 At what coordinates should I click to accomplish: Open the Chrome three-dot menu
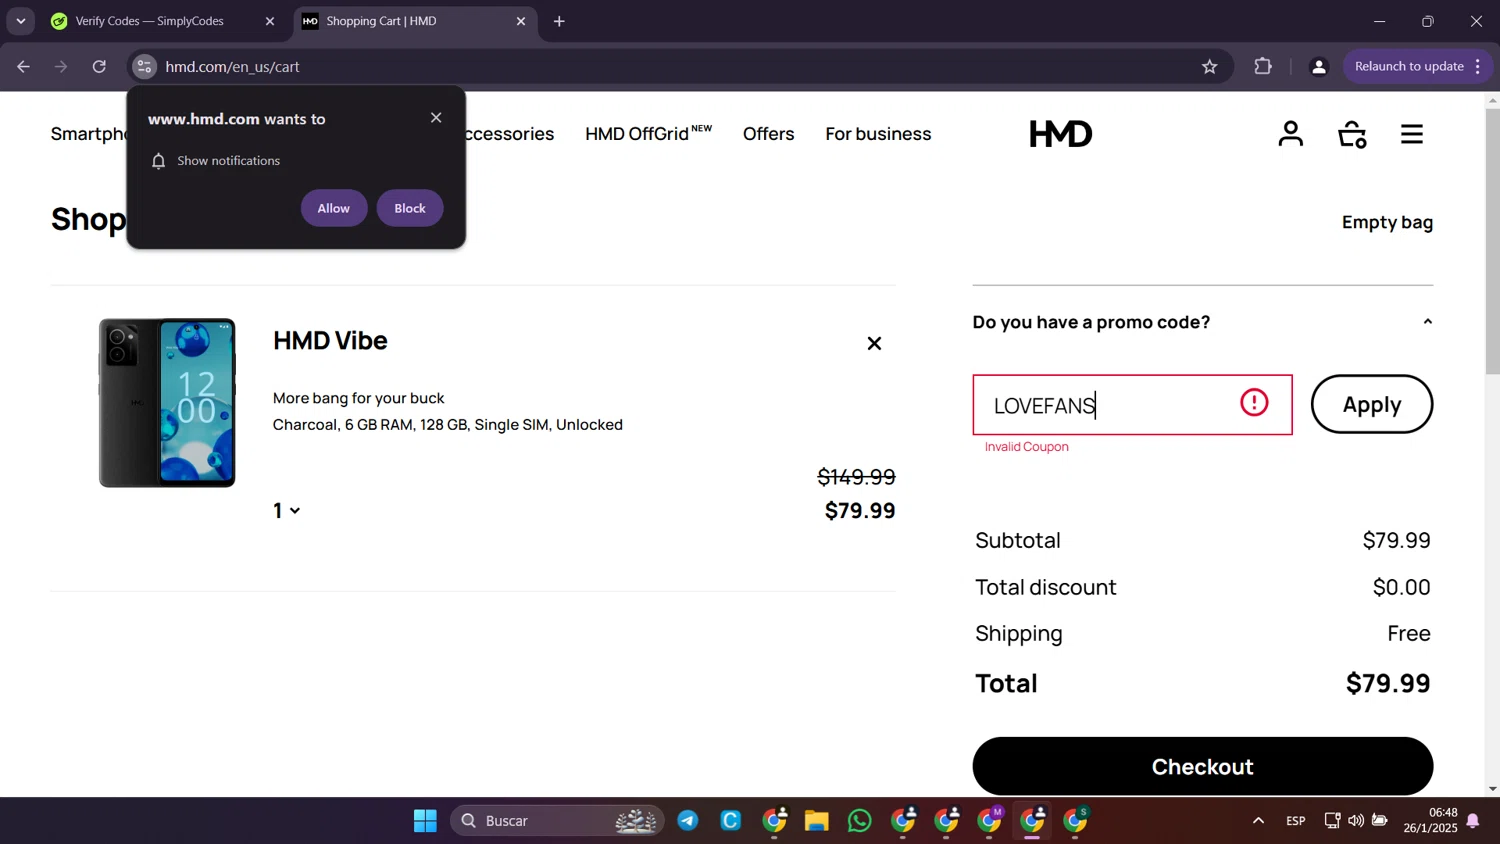[1478, 67]
